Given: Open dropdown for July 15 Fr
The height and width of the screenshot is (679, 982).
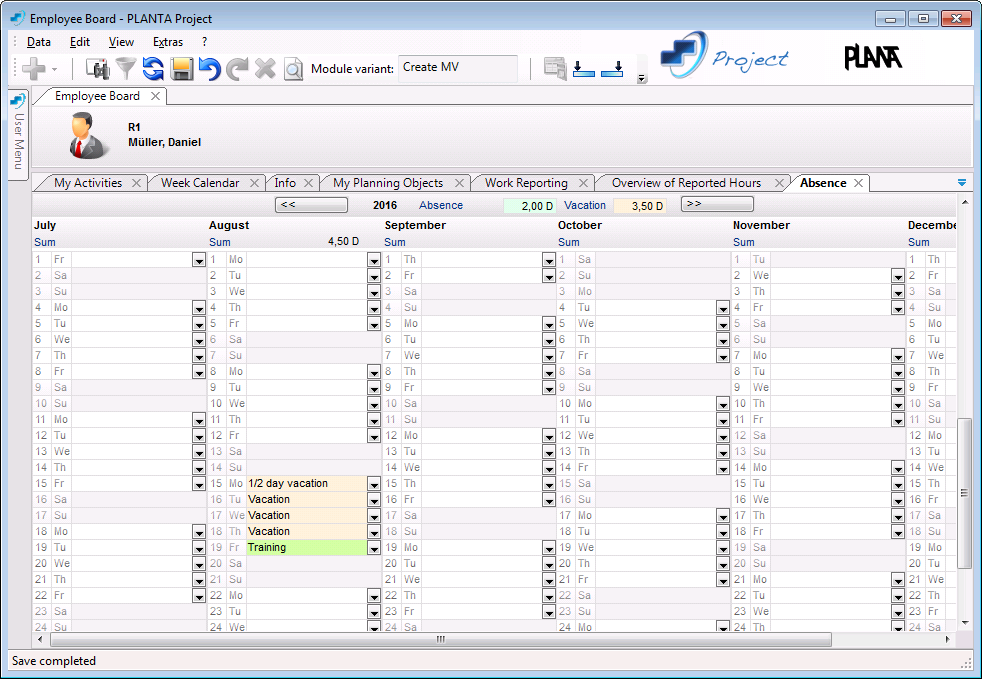Looking at the screenshot, I should 199,484.
